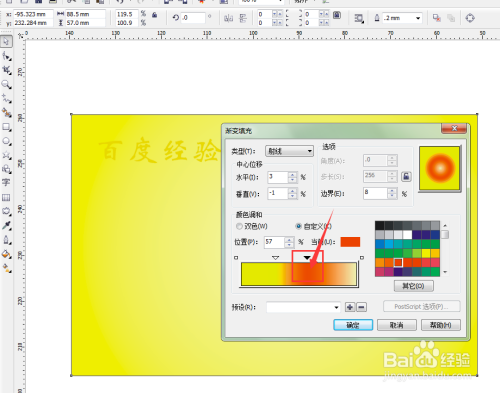Viewport: 500px width, 393px height.
Task: Click the Others (其它) button
Action: (x=414, y=286)
